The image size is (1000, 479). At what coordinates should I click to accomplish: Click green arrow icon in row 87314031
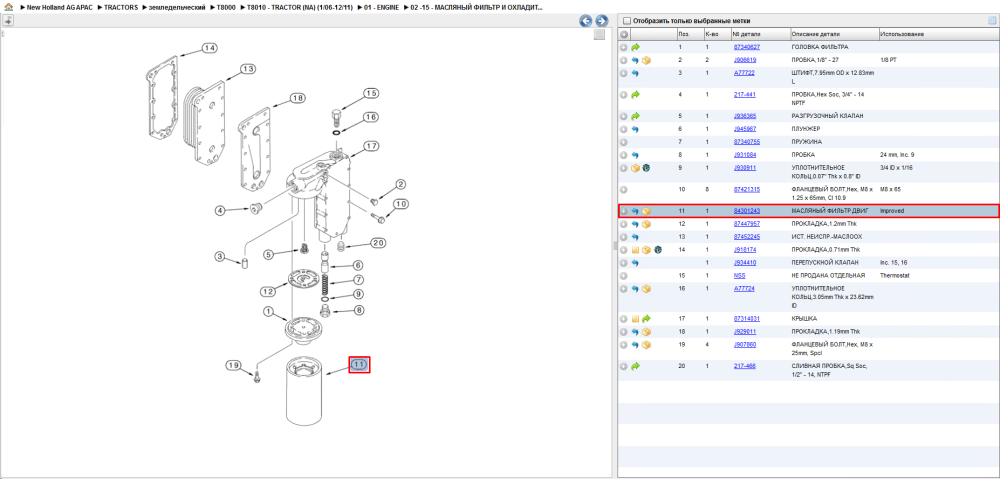click(646, 318)
